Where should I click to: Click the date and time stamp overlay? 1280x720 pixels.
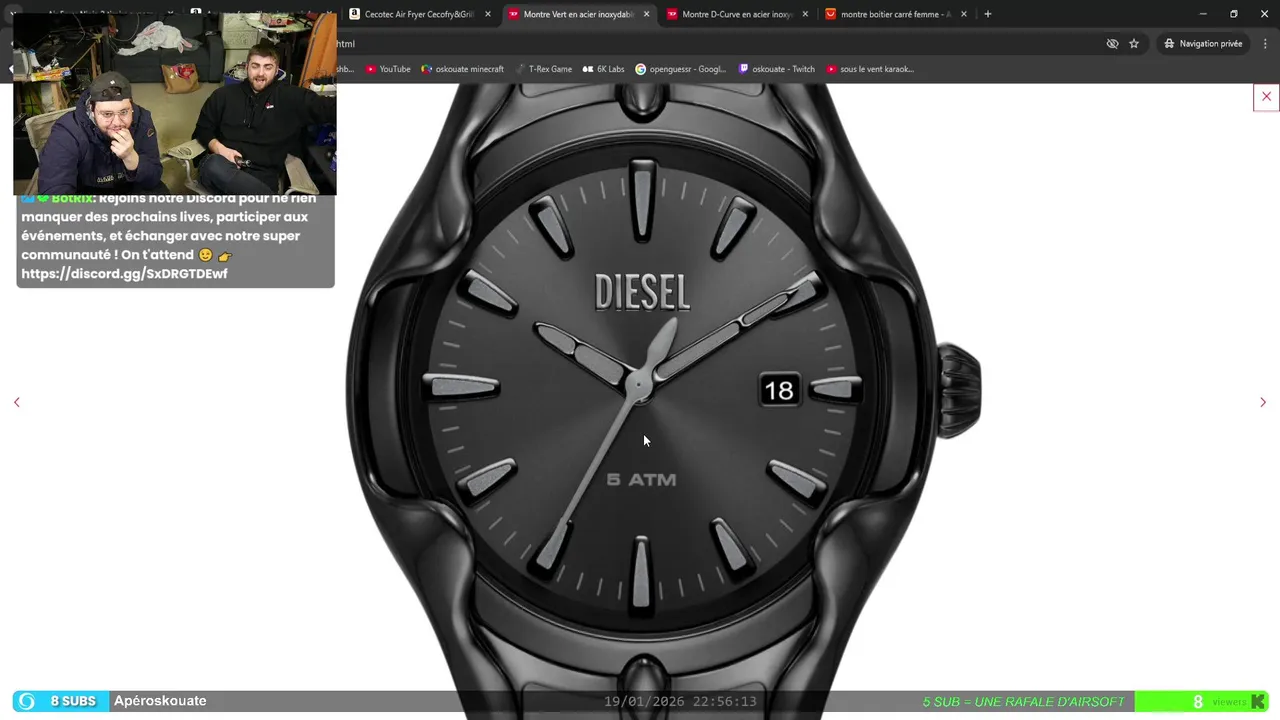(x=680, y=702)
